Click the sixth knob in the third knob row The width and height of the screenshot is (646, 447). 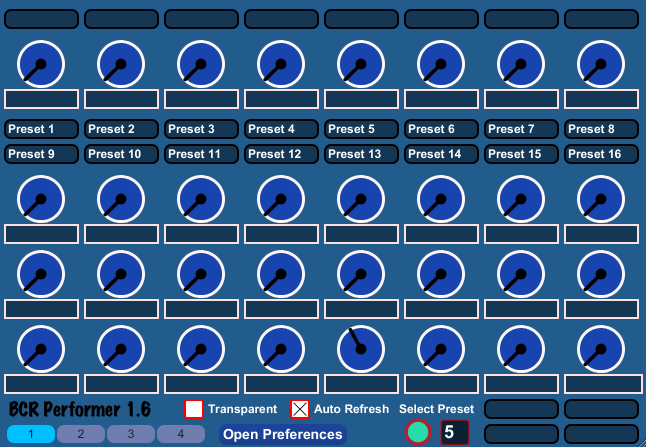pyautogui.click(x=441, y=274)
